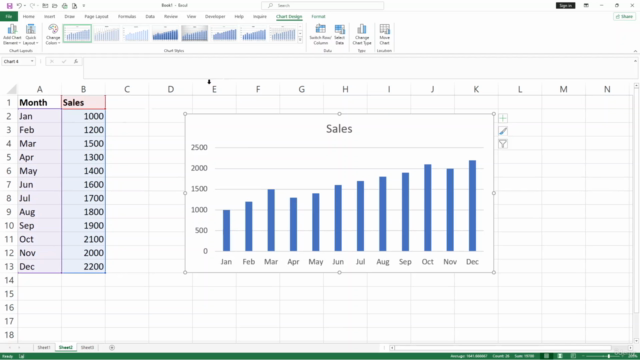Click the Share button
Viewport: 640px width, 360px height.
click(x=624, y=16)
